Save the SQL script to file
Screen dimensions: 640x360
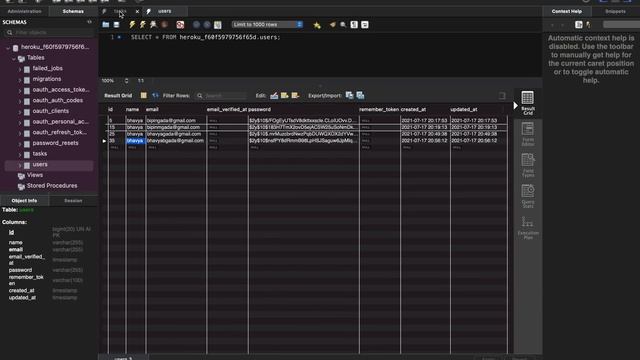tap(116, 25)
